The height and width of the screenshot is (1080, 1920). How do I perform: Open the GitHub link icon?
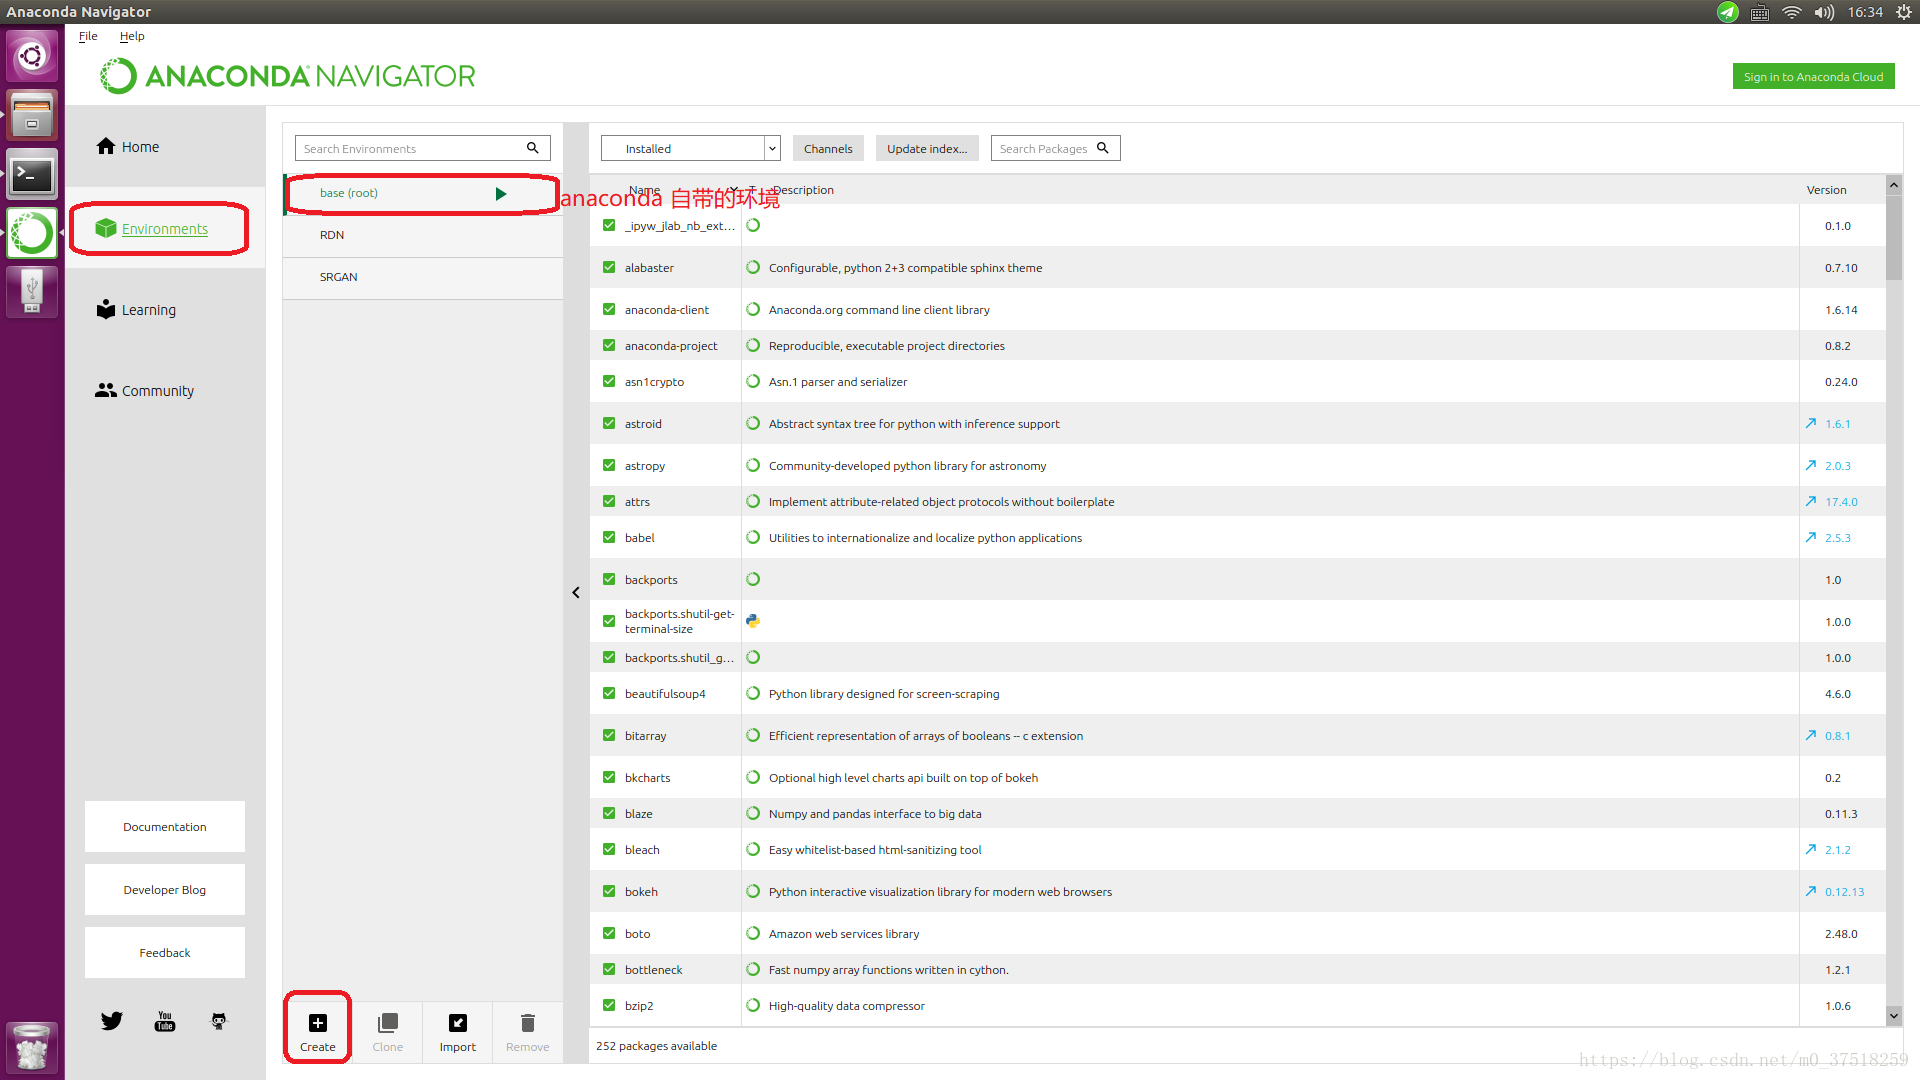point(219,1021)
